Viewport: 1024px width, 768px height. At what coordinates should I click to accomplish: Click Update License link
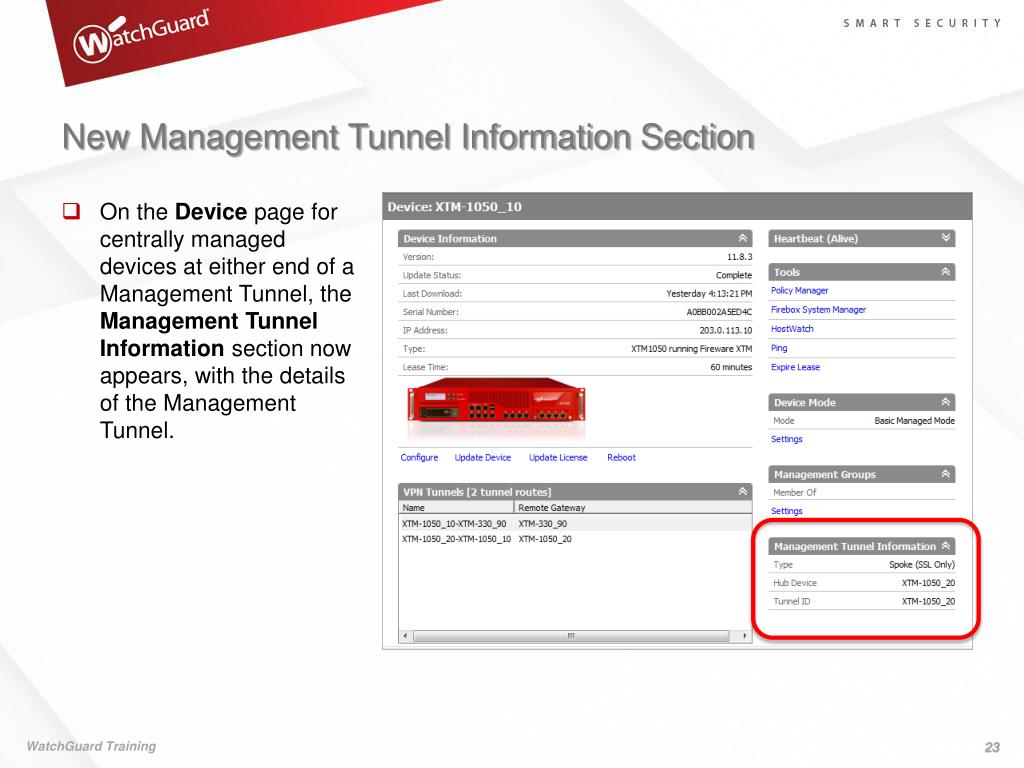point(558,458)
